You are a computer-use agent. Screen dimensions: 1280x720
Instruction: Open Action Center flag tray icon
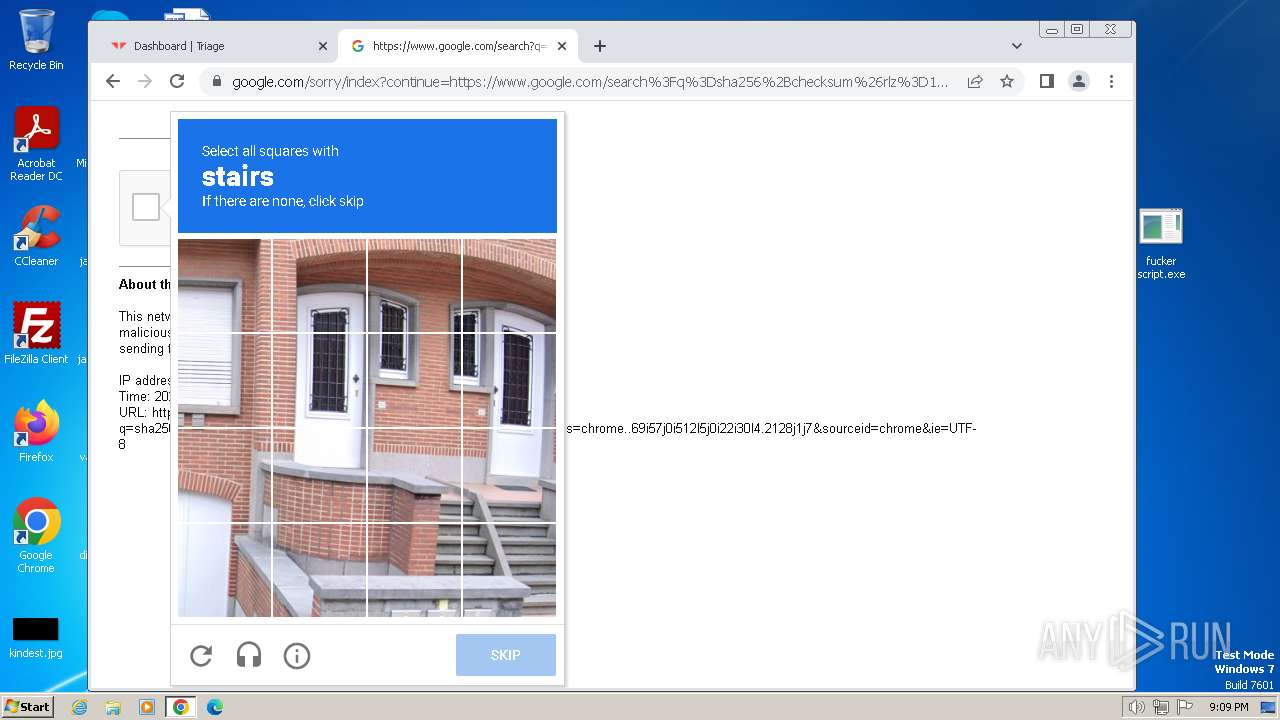click(1185, 707)
